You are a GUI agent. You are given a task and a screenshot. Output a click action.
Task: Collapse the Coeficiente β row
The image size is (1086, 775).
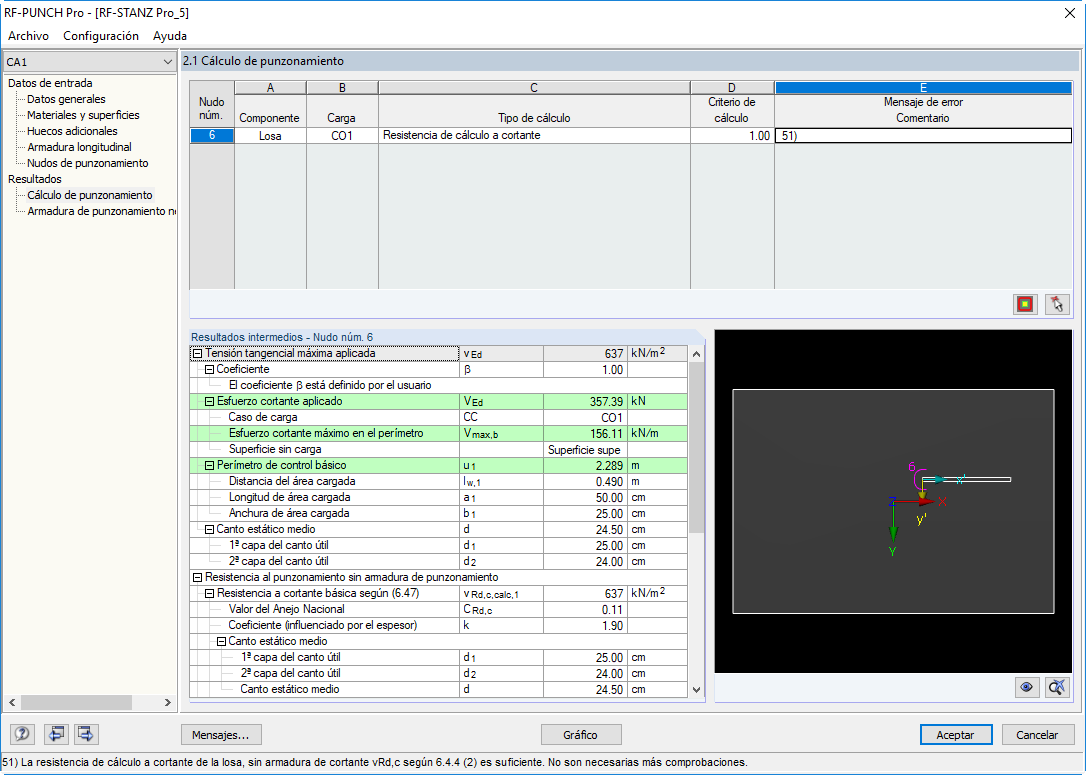[x=209, y=370]
